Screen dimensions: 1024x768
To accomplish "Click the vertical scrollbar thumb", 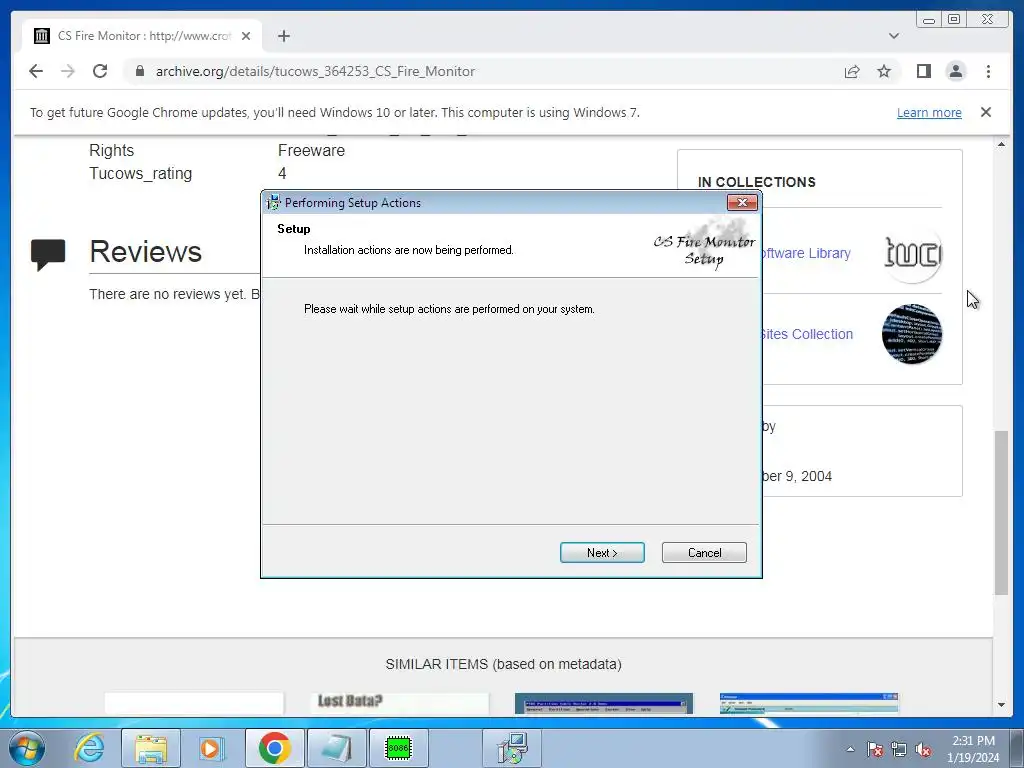I will point(1001,513).
